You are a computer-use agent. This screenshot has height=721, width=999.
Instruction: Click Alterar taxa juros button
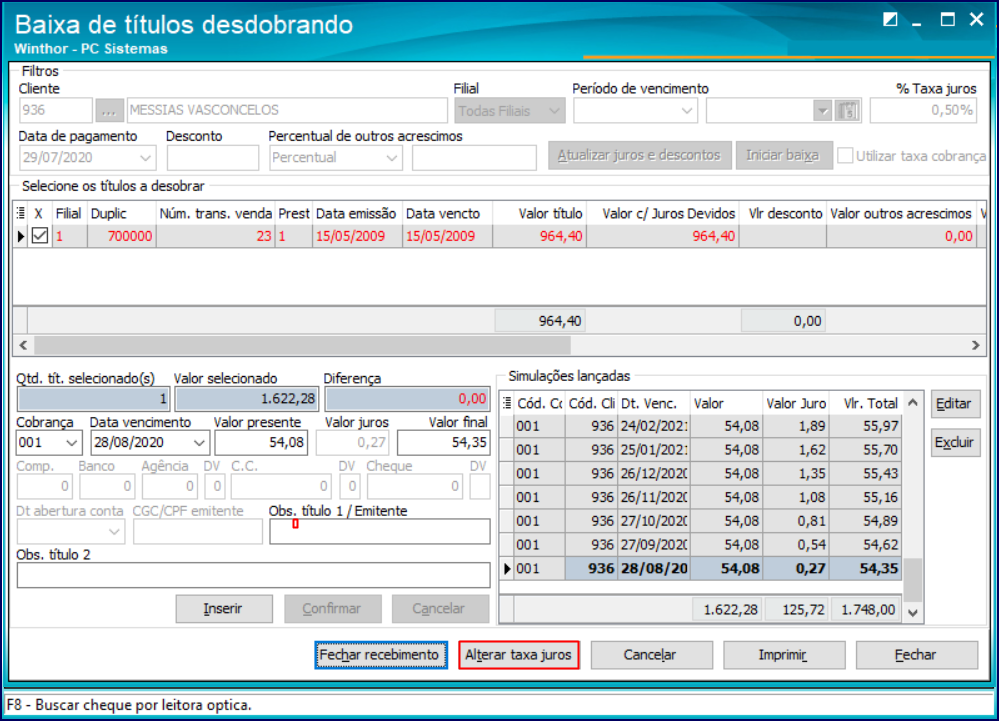(x=519, y=655)
